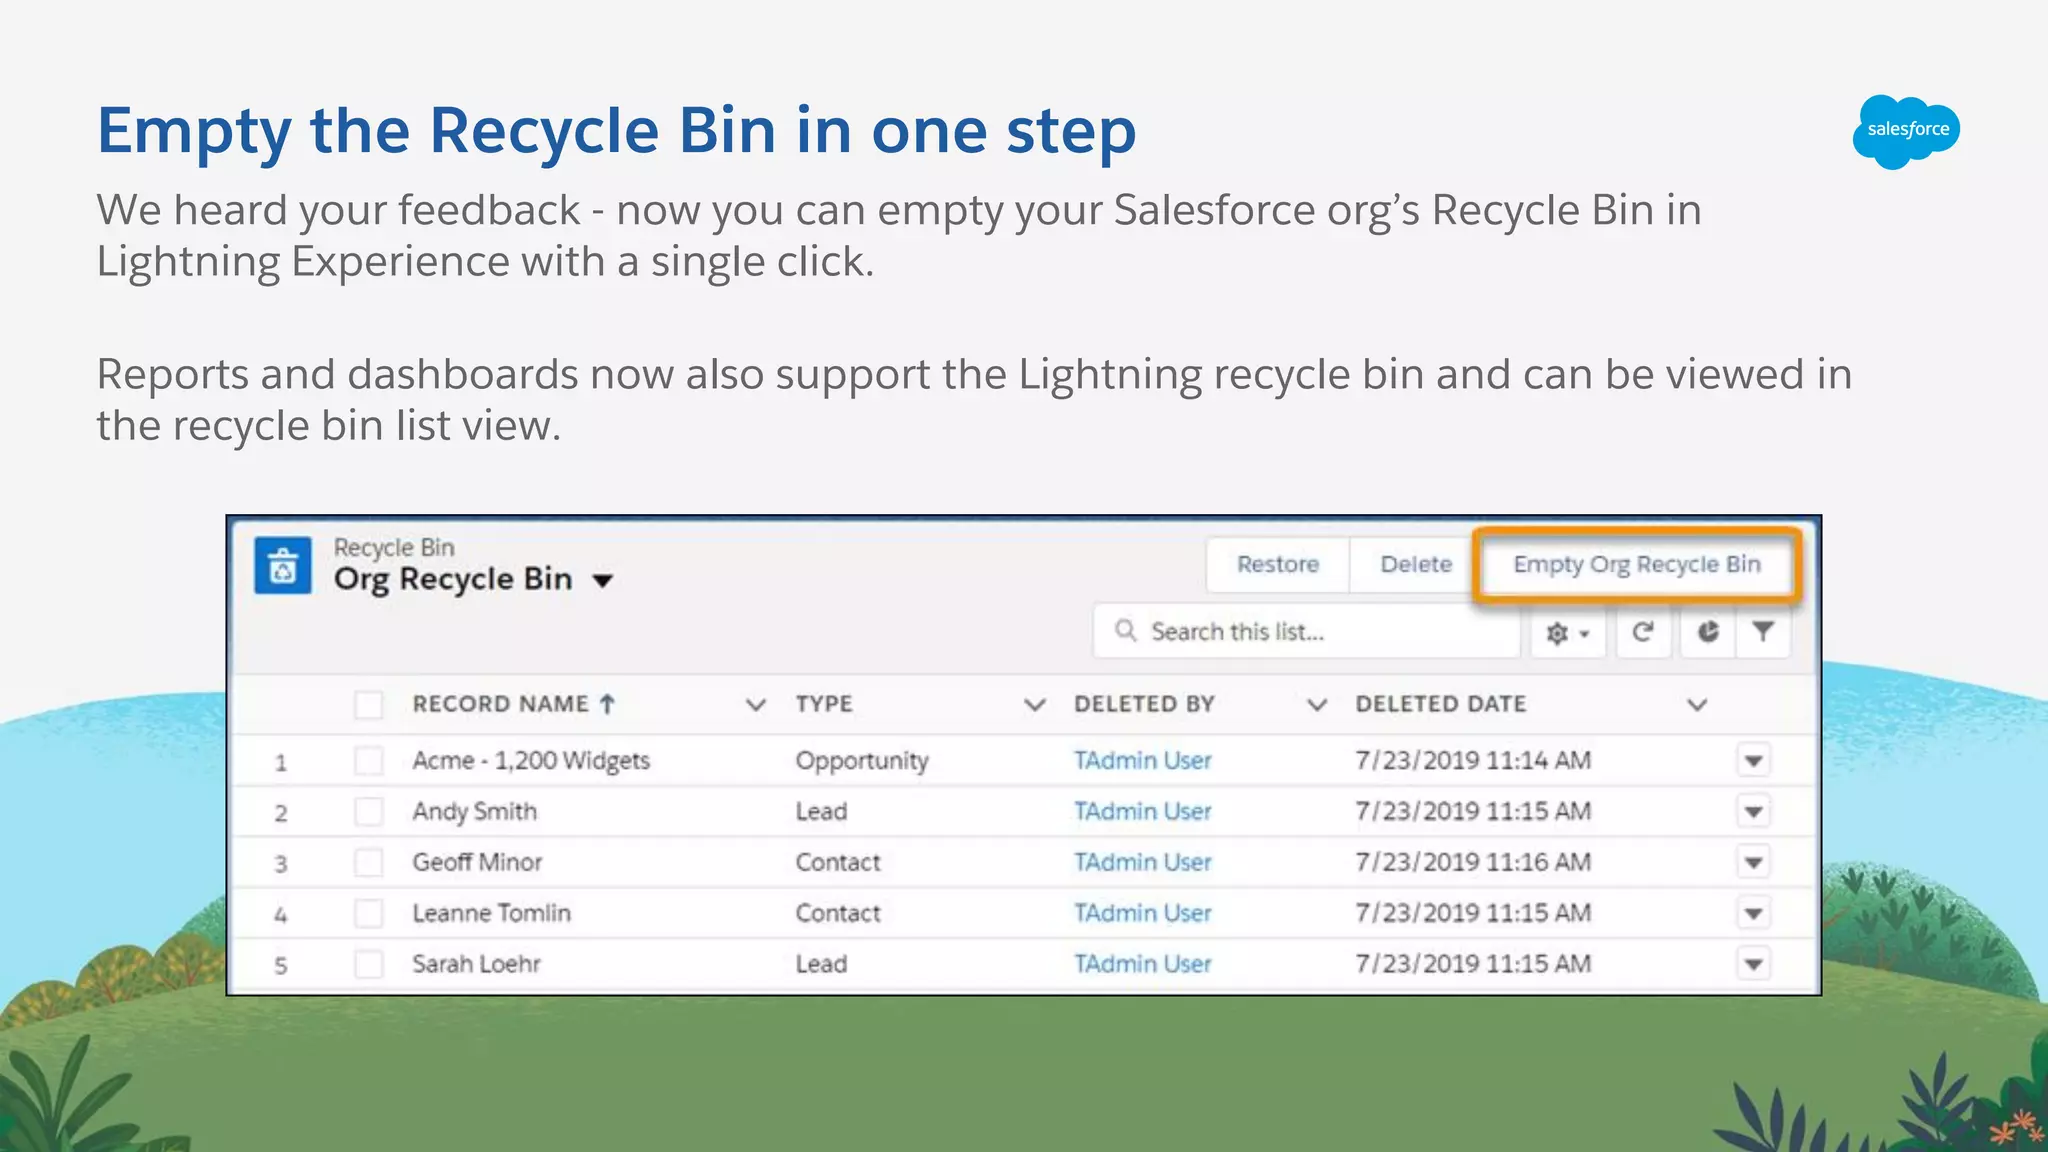The width and height of the screenshot is (2048, 1152).
Task: Expand the Deleted Date column menu
Action: [x=1697, y=705]
